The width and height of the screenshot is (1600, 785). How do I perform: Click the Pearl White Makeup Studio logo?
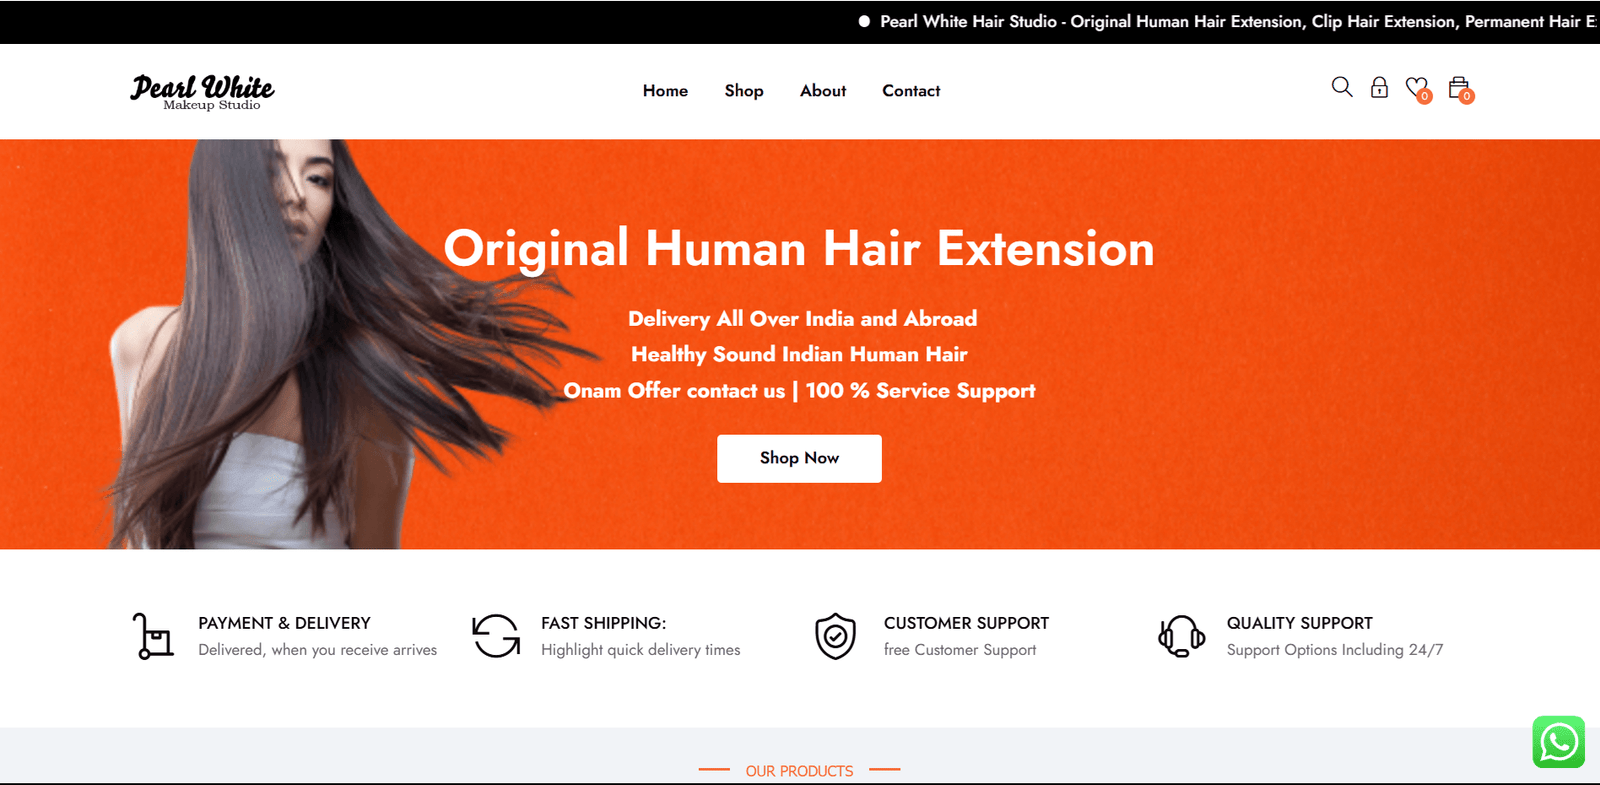(x=202, y=91)
